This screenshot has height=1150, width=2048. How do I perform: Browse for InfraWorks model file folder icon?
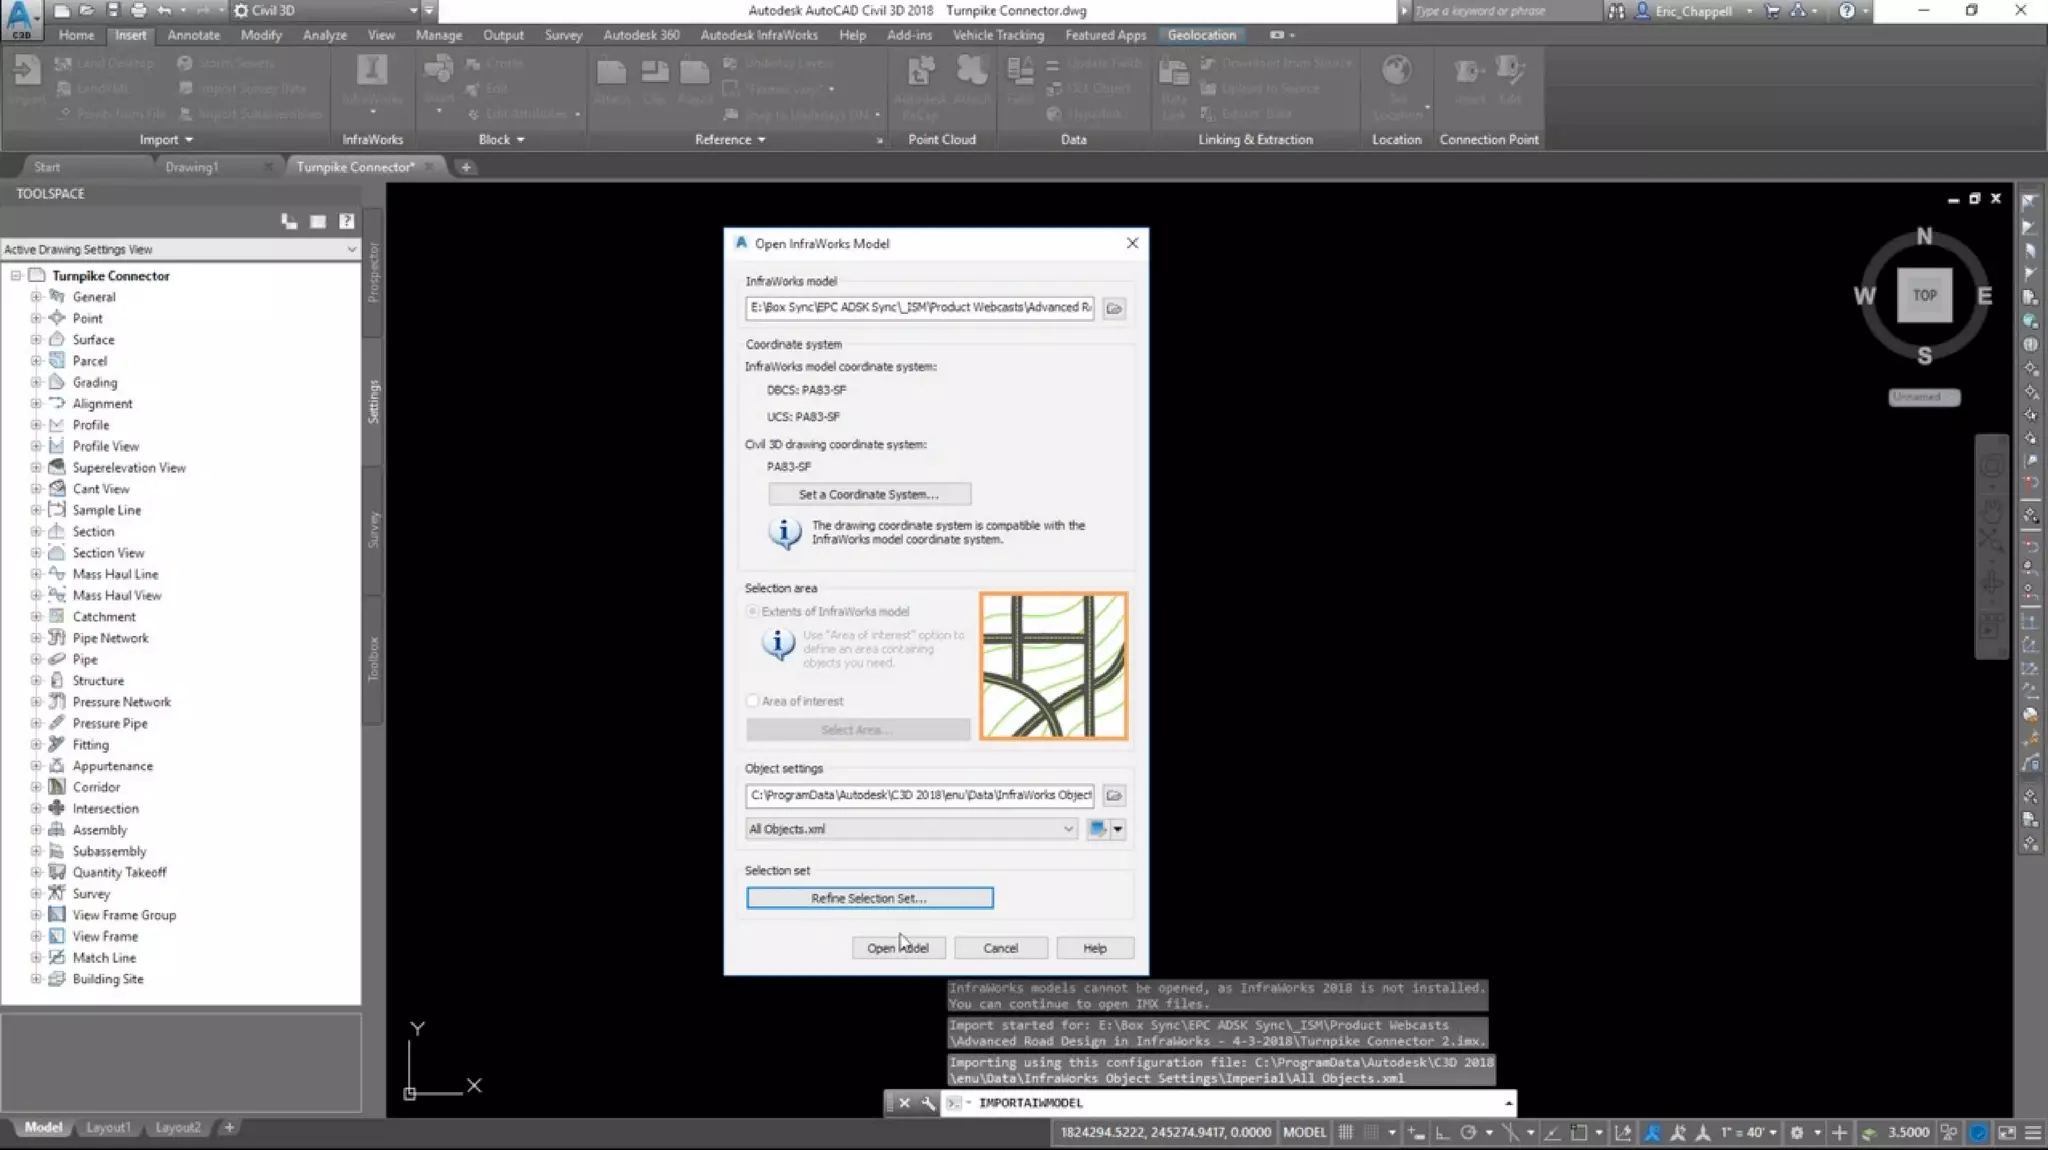point(1113,308)
